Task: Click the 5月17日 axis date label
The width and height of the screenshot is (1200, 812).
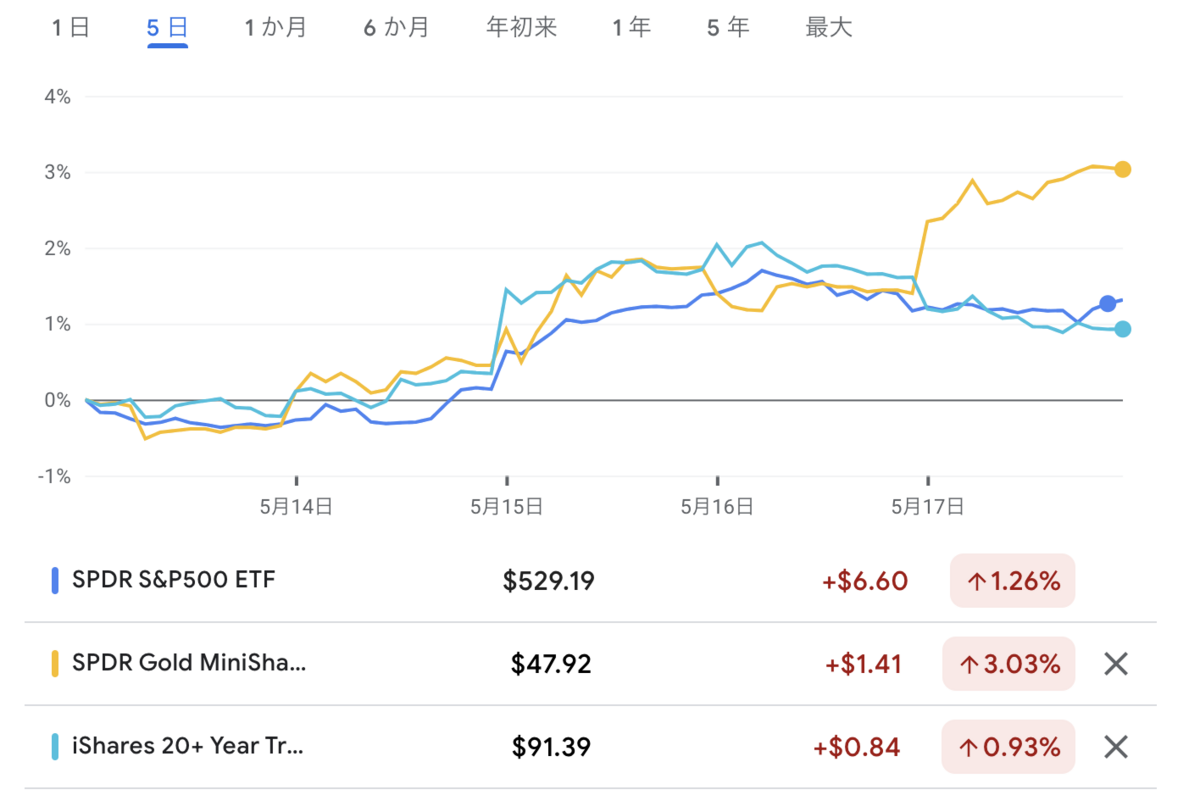Action: 928,507
